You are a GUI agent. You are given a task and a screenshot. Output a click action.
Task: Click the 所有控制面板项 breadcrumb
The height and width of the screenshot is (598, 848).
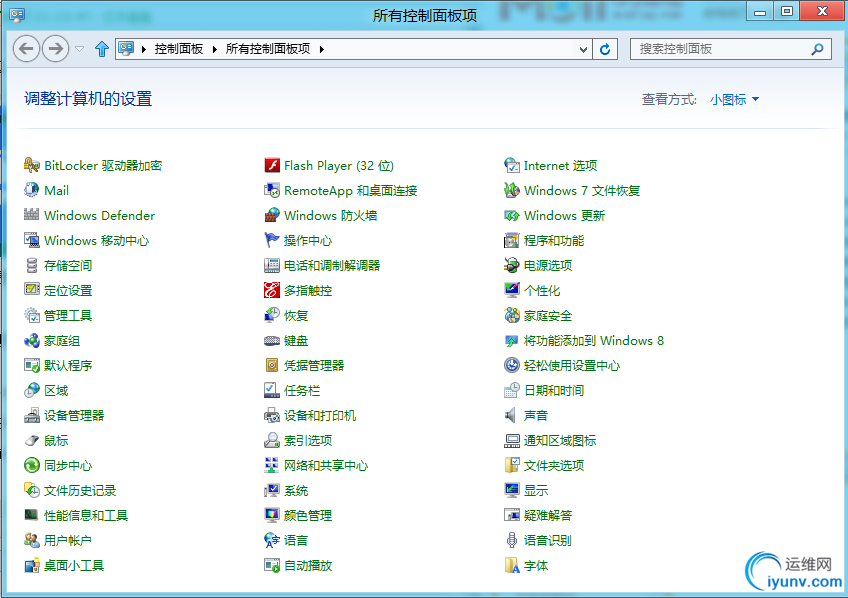pyautogui.click(x=268, y=49)
